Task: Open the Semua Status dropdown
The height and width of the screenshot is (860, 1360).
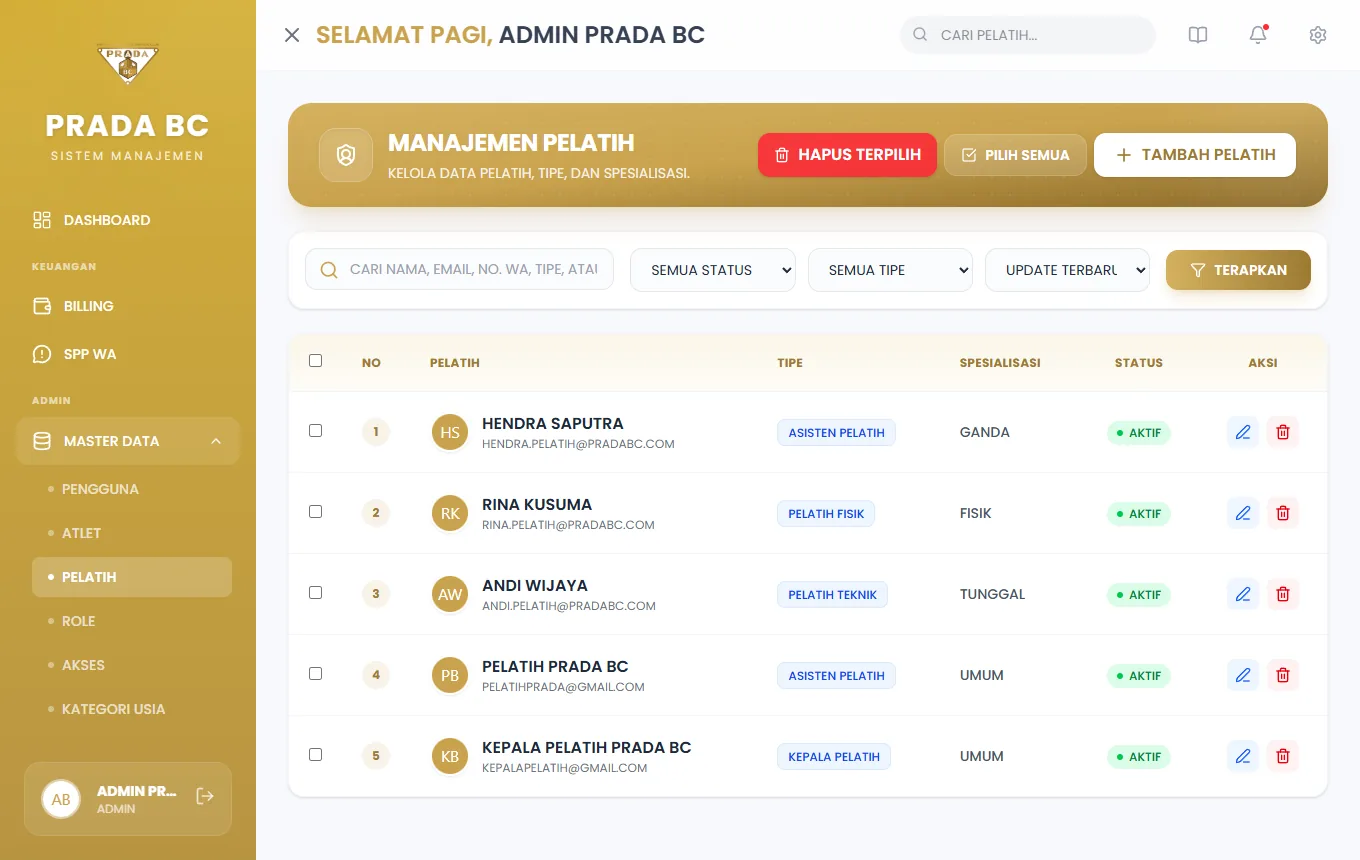Action: click(x=713, y=270)
